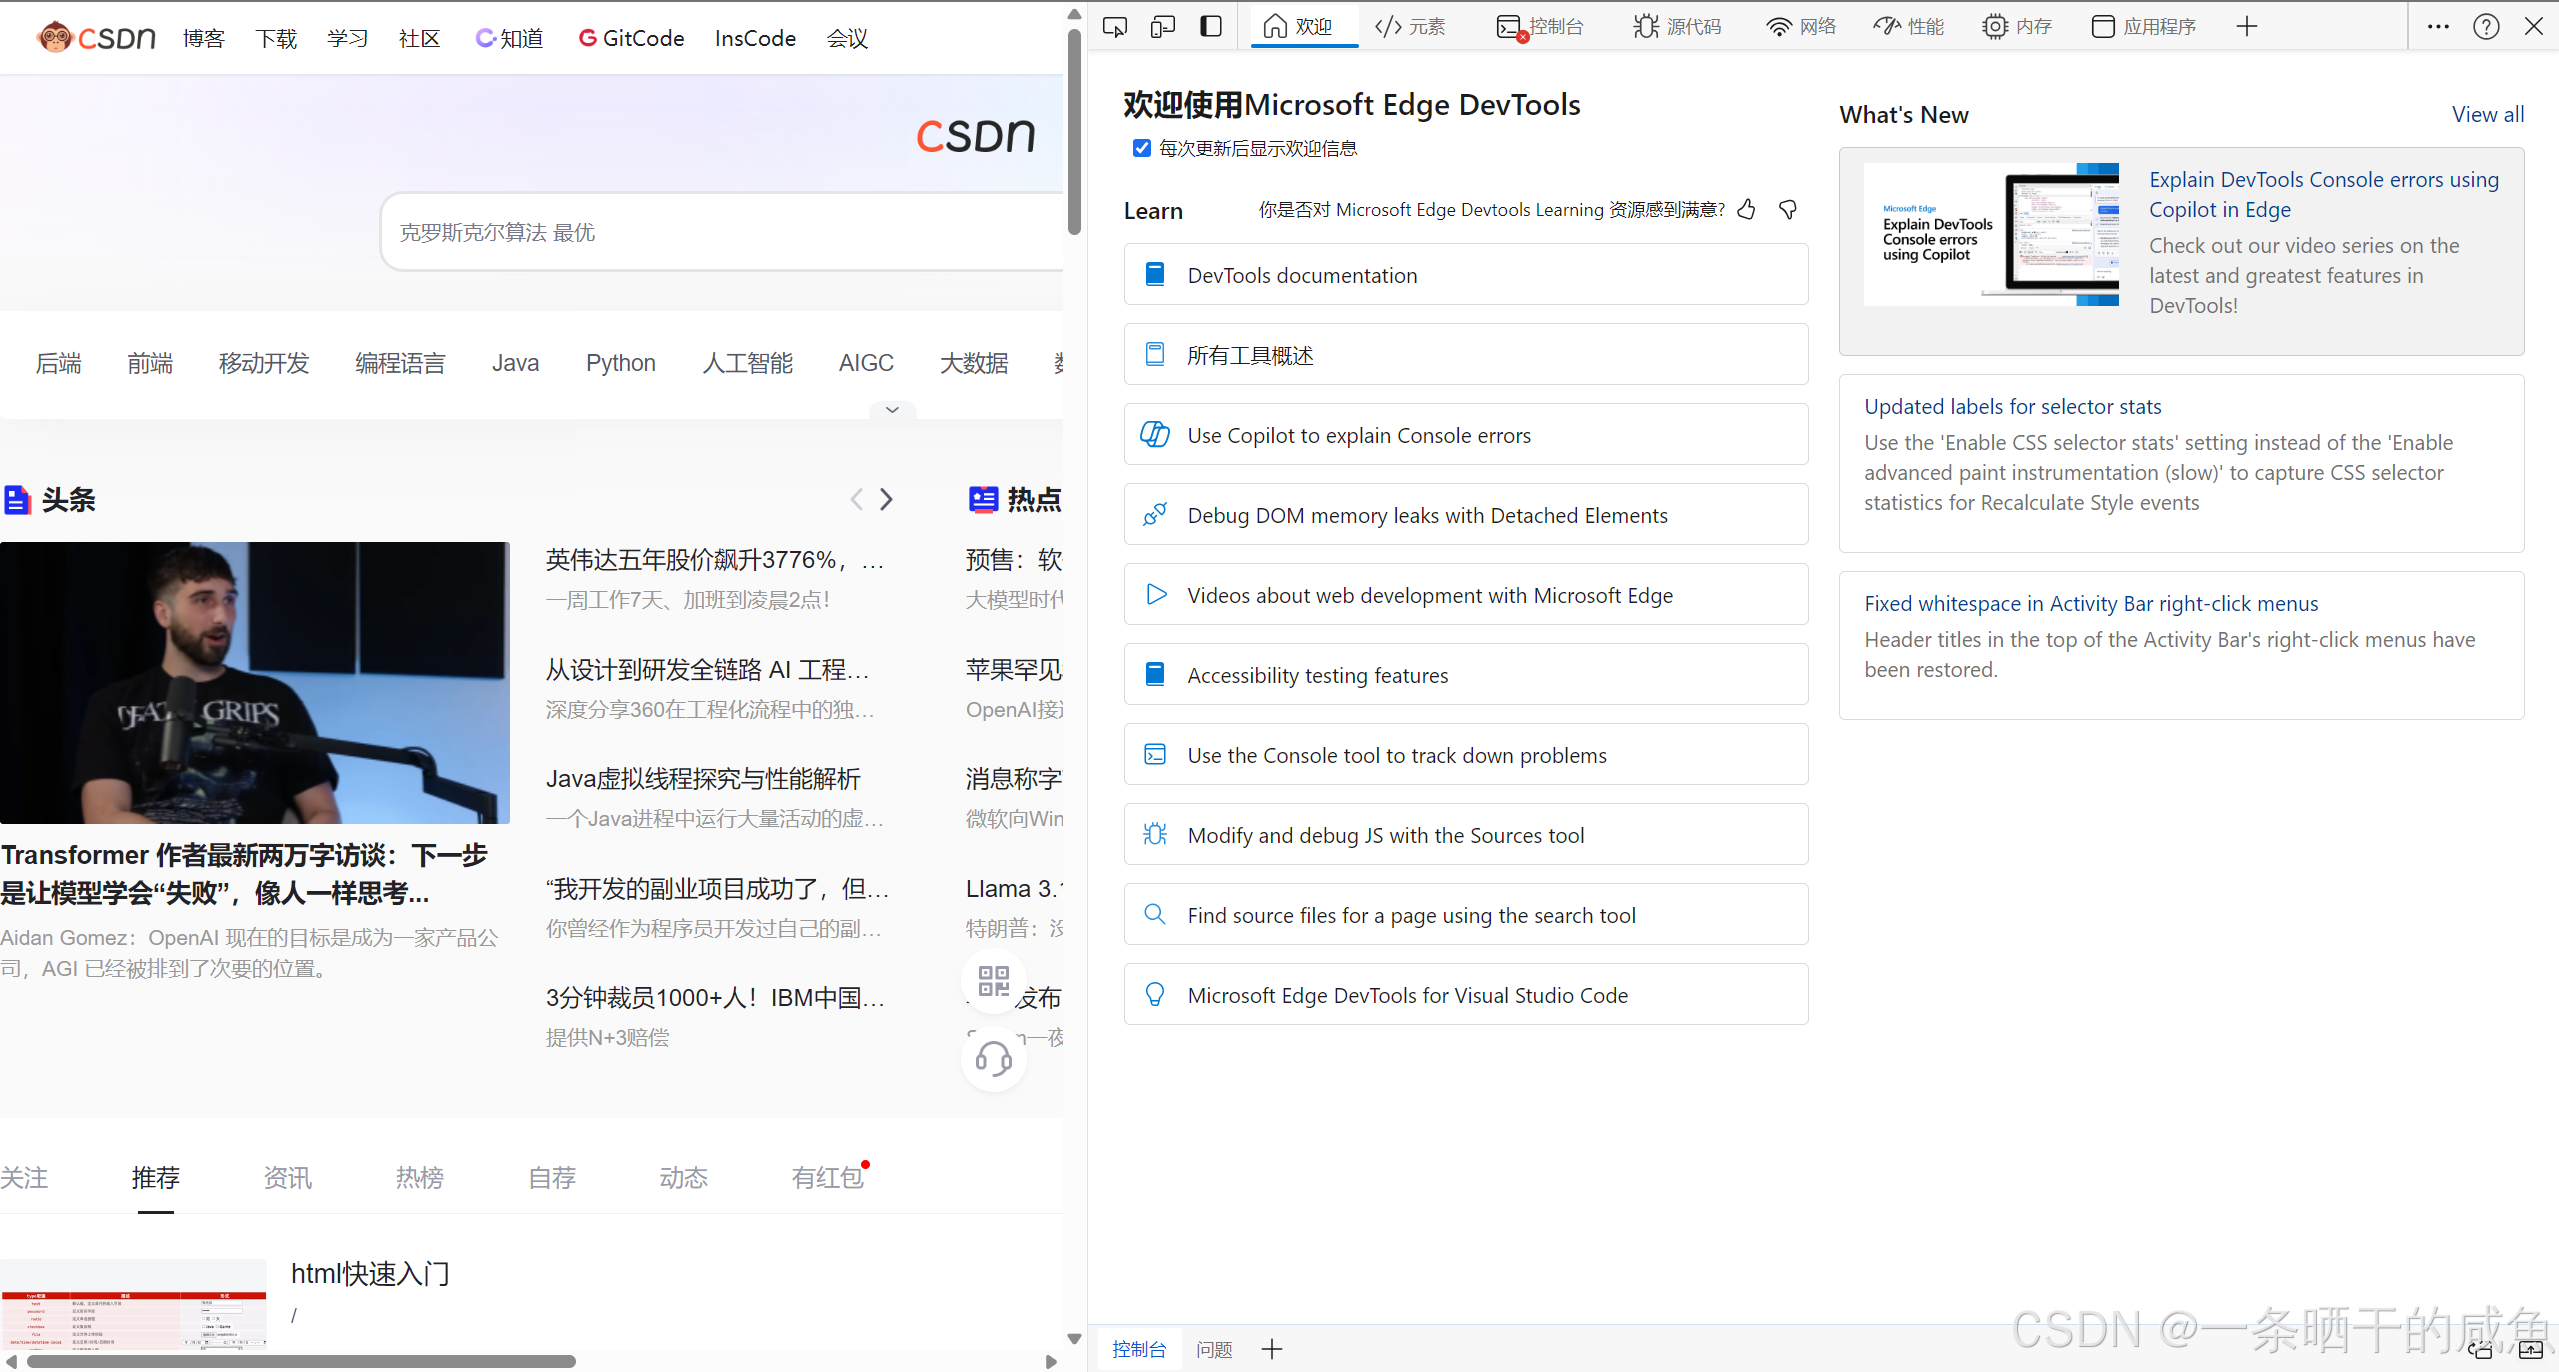This screenshot has height=1372, width=2559.
Task: Open DevTools help question mark icon
Action: [2486, 26]
